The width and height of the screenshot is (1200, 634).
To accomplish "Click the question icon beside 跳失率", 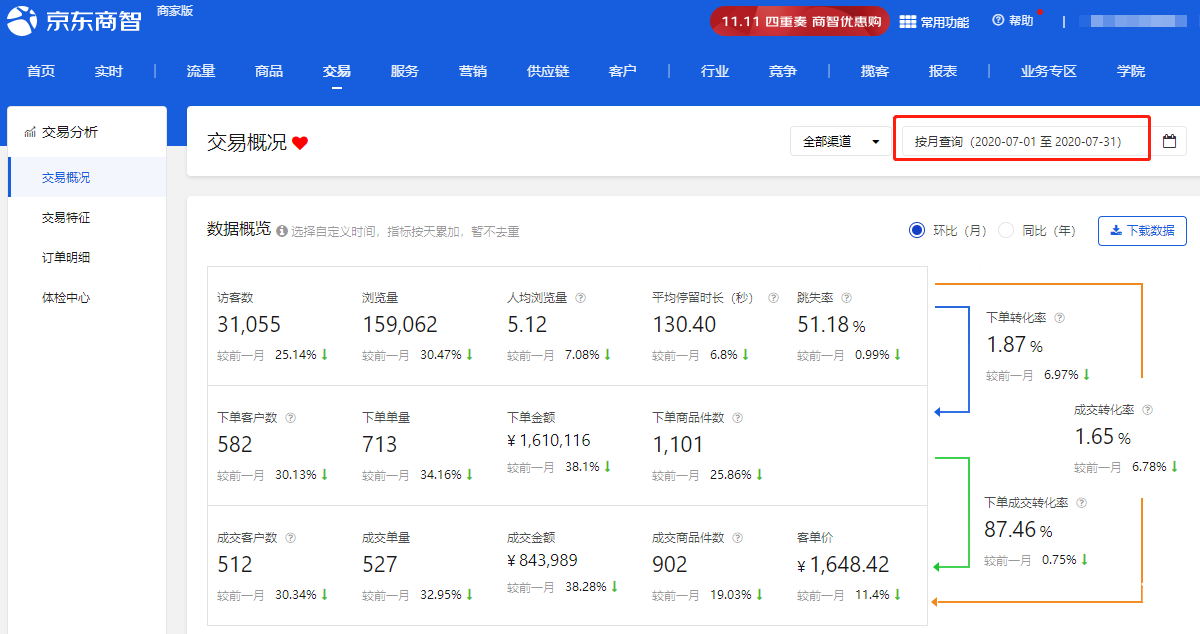I will coord(845,297).
